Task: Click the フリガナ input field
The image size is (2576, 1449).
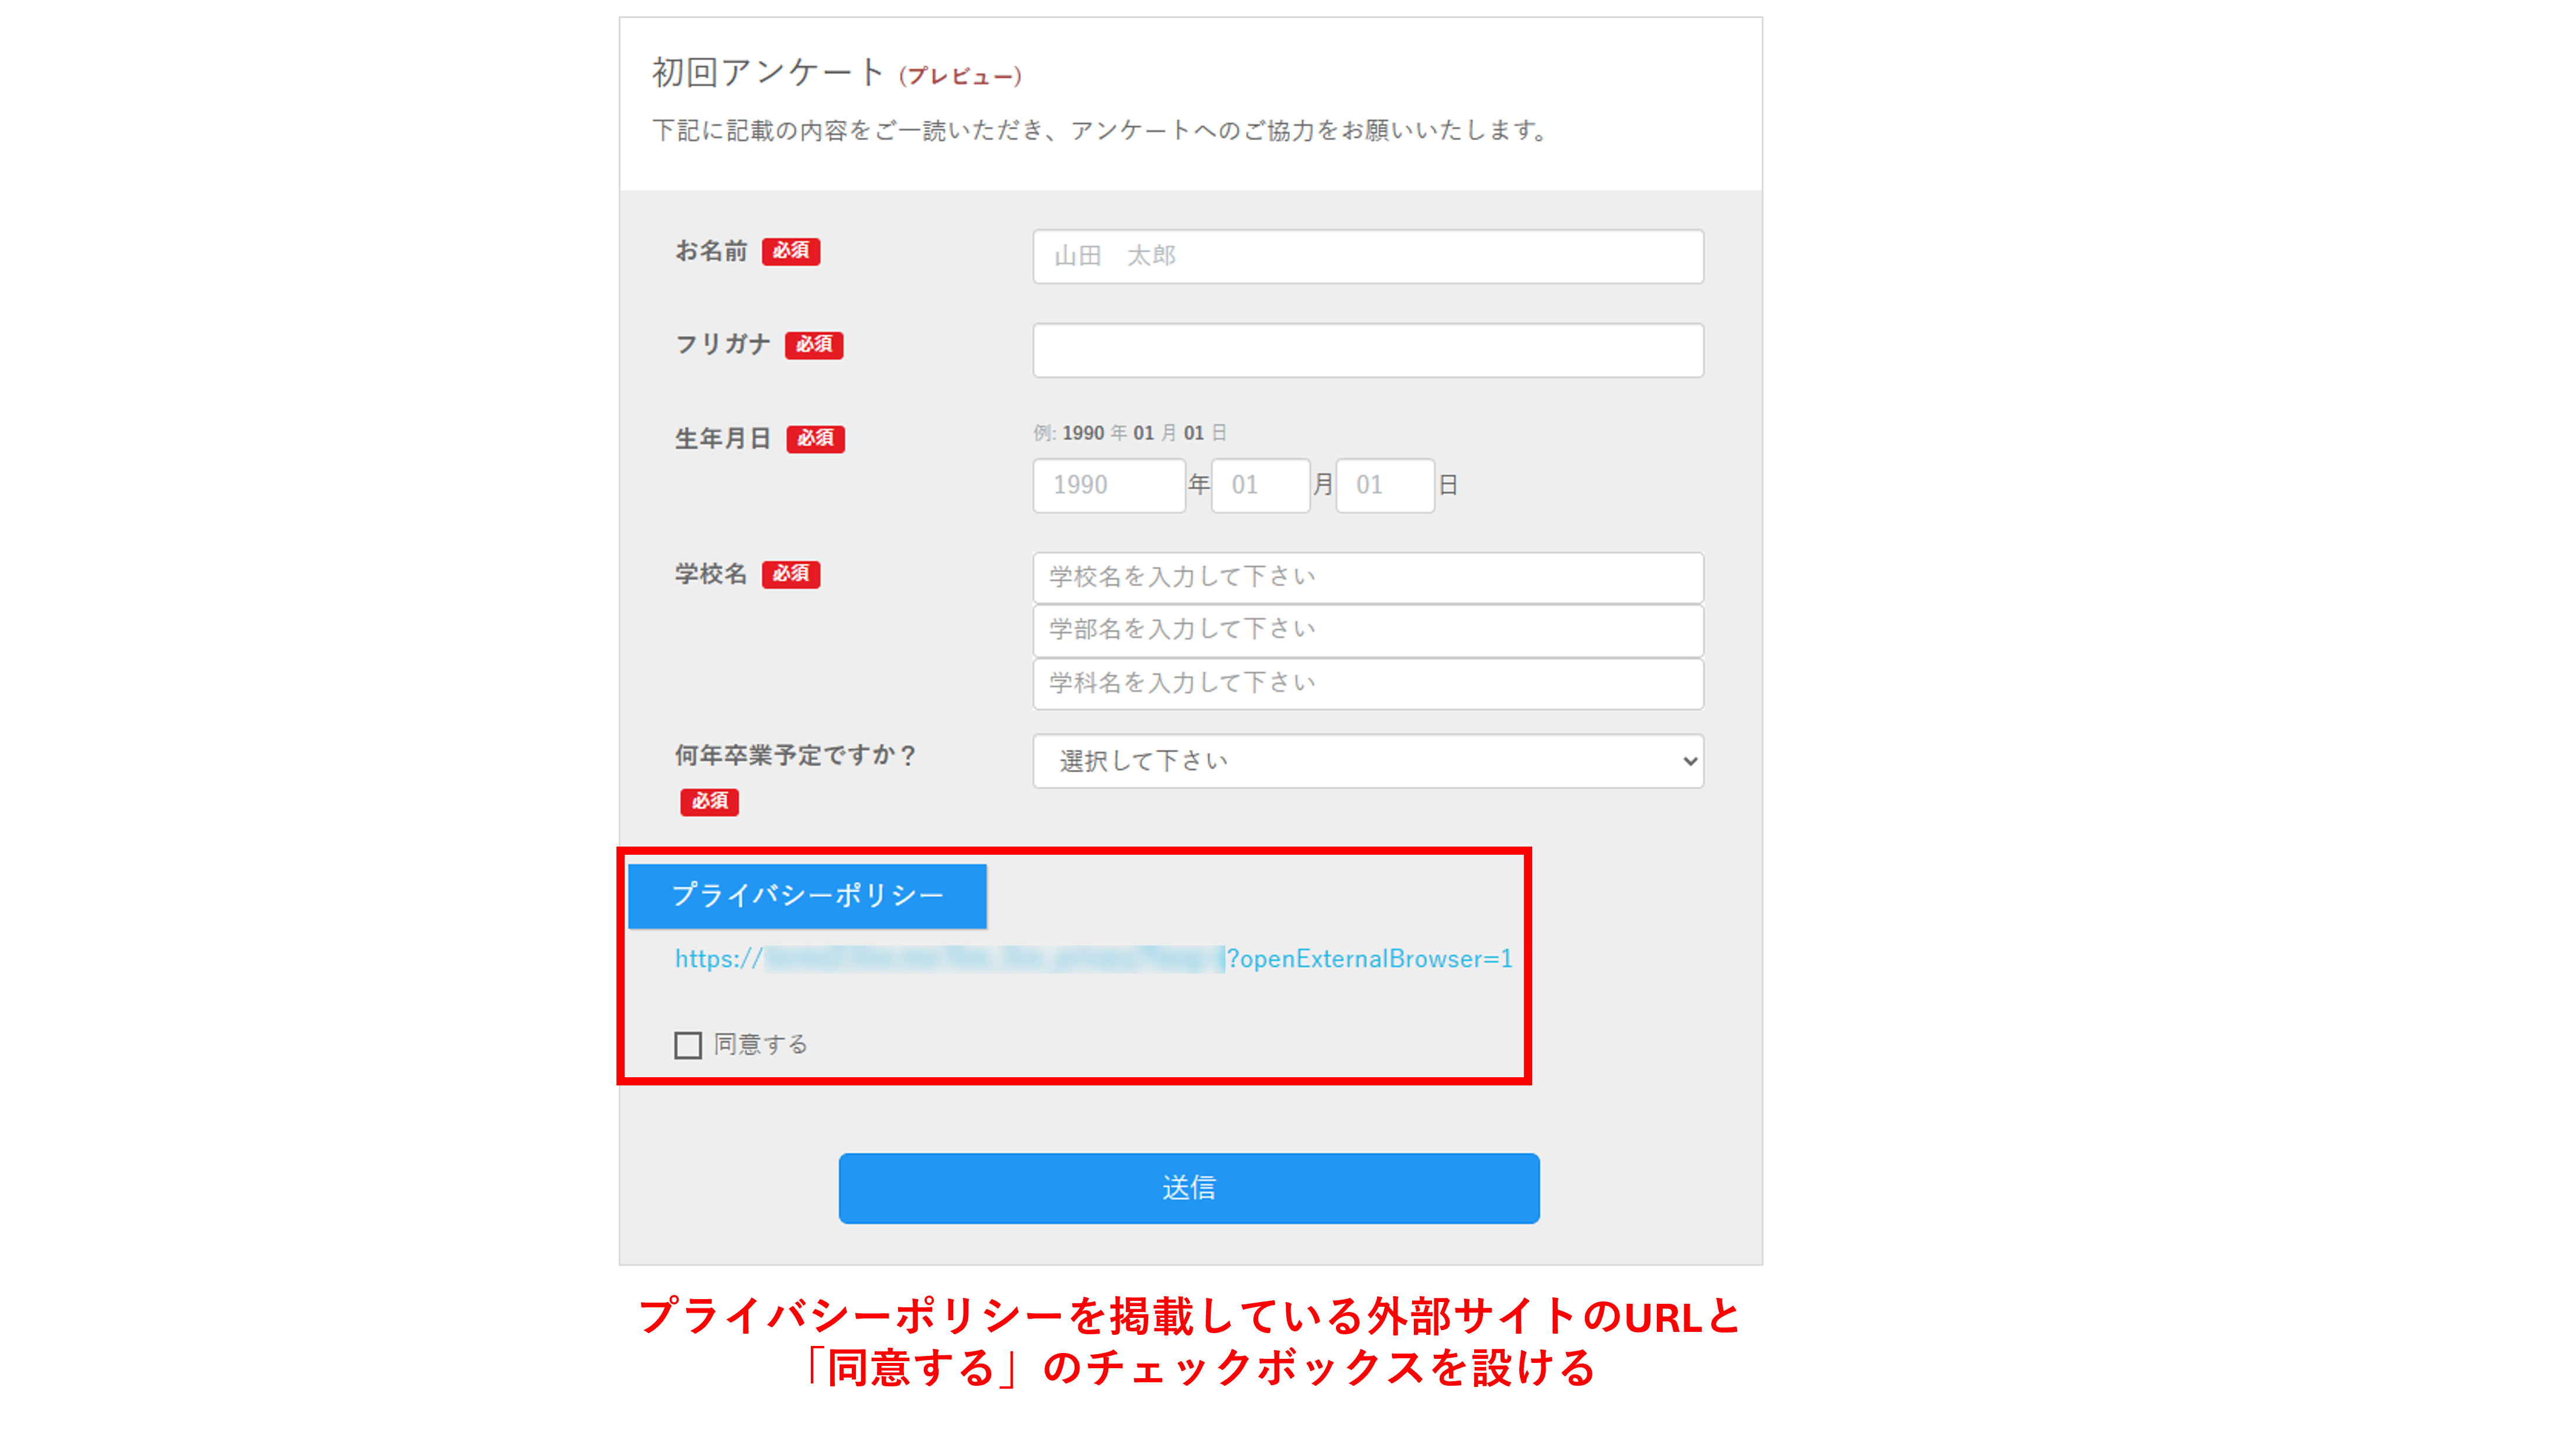Action: click(1368, 350)
